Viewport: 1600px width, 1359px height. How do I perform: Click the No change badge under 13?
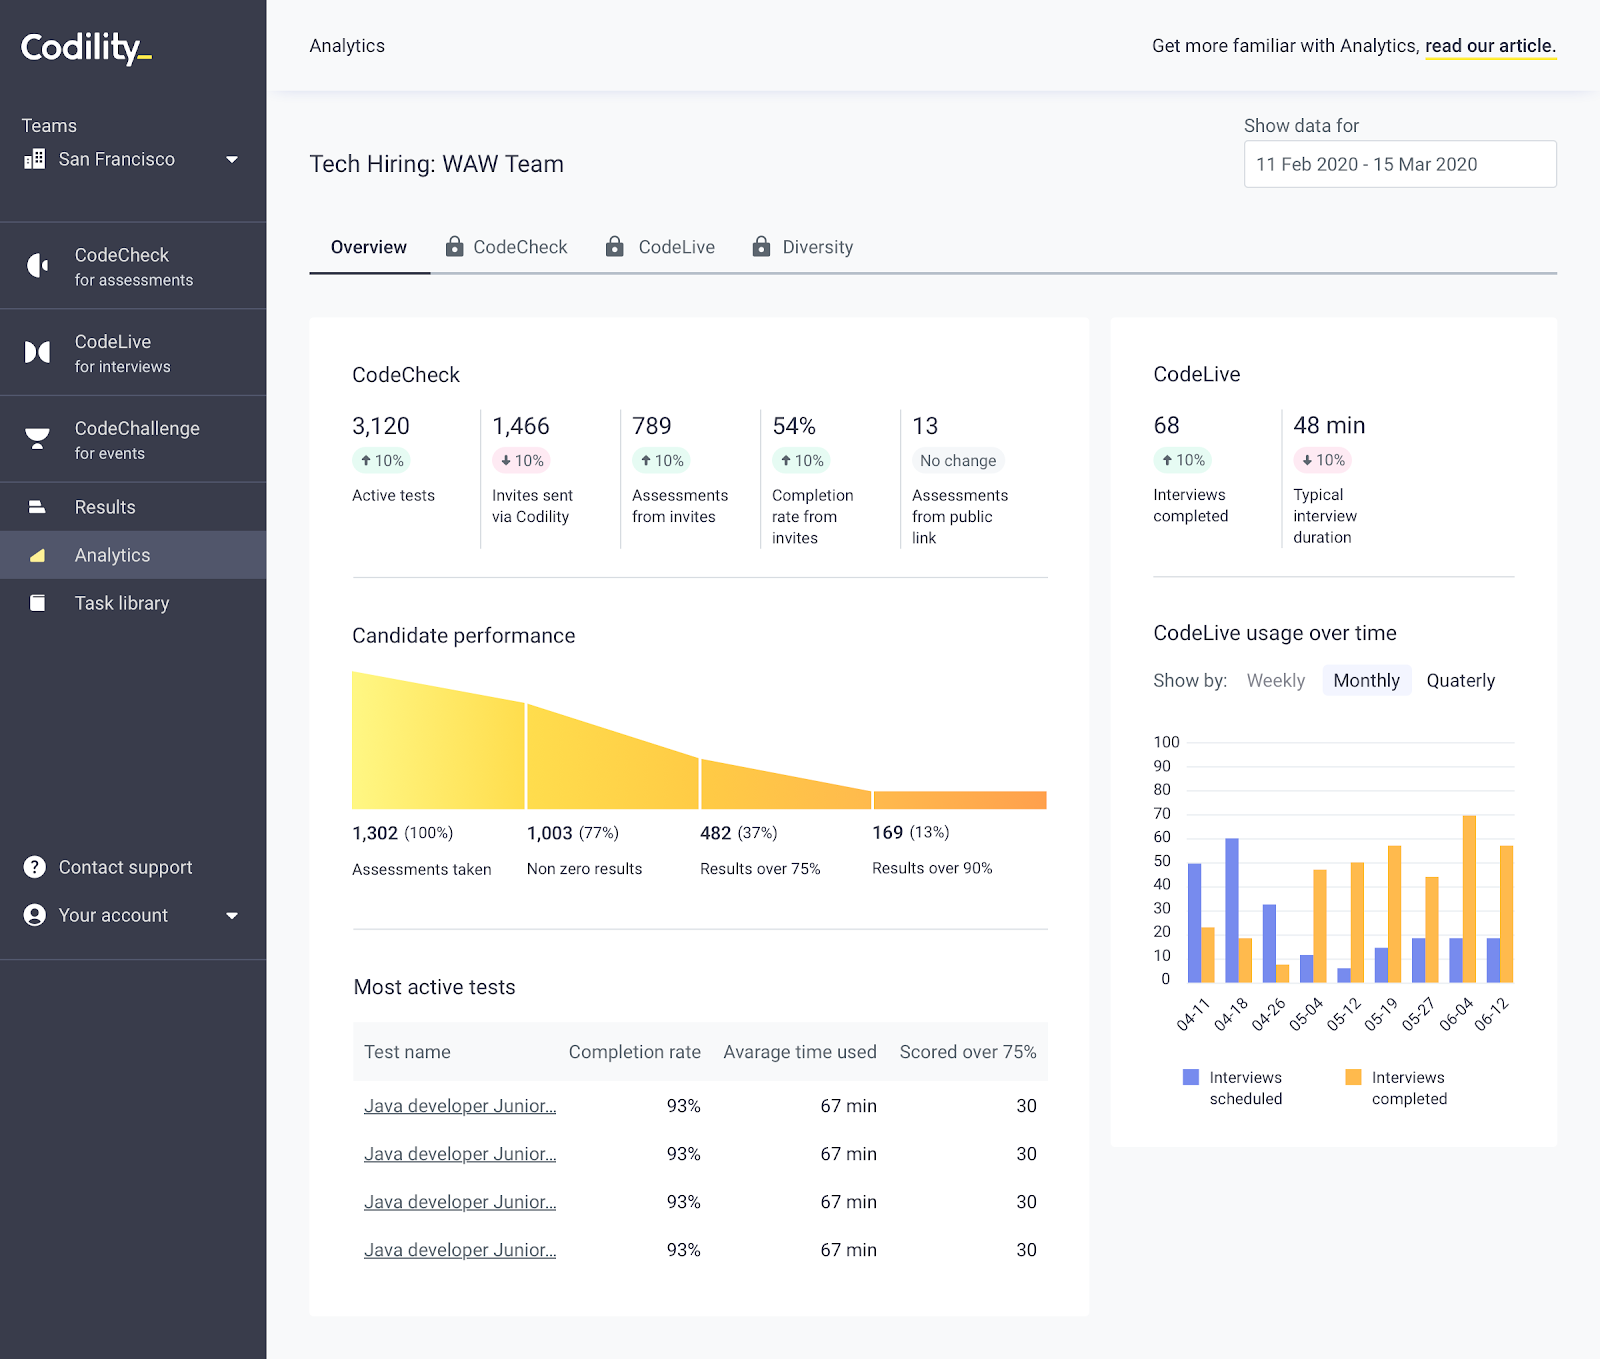coord(958,460)
